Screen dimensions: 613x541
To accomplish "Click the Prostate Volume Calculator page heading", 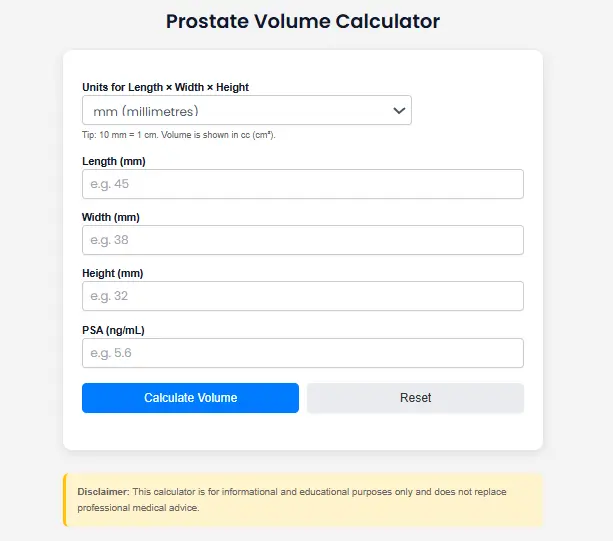I will [x=302, y=21].
